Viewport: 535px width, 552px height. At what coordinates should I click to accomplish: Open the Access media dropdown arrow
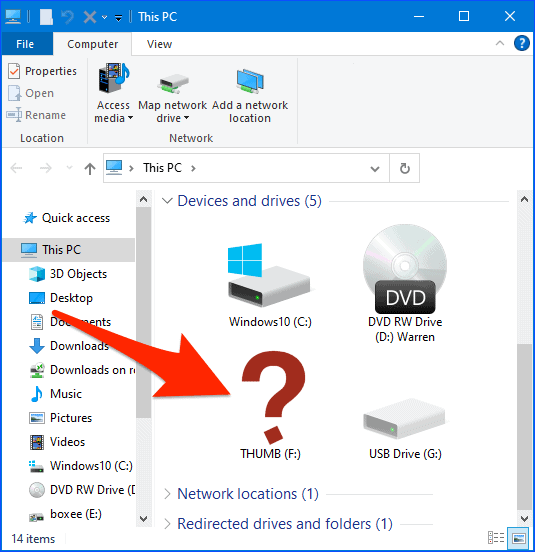[130, 118]
